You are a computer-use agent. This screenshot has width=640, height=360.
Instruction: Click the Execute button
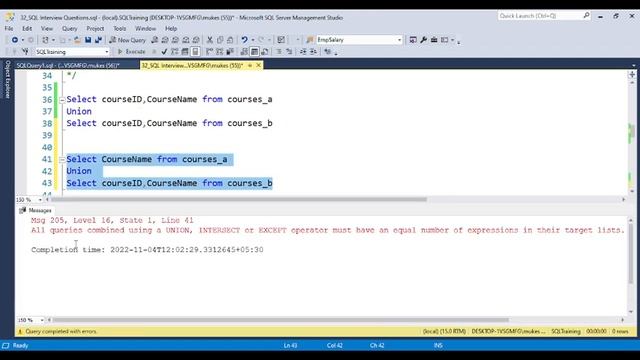pos(131,51)
